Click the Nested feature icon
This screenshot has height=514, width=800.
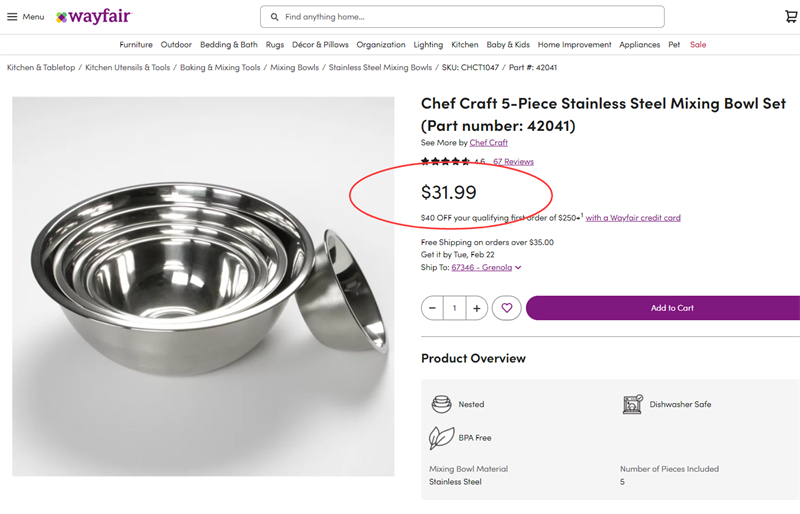point(441,404)
